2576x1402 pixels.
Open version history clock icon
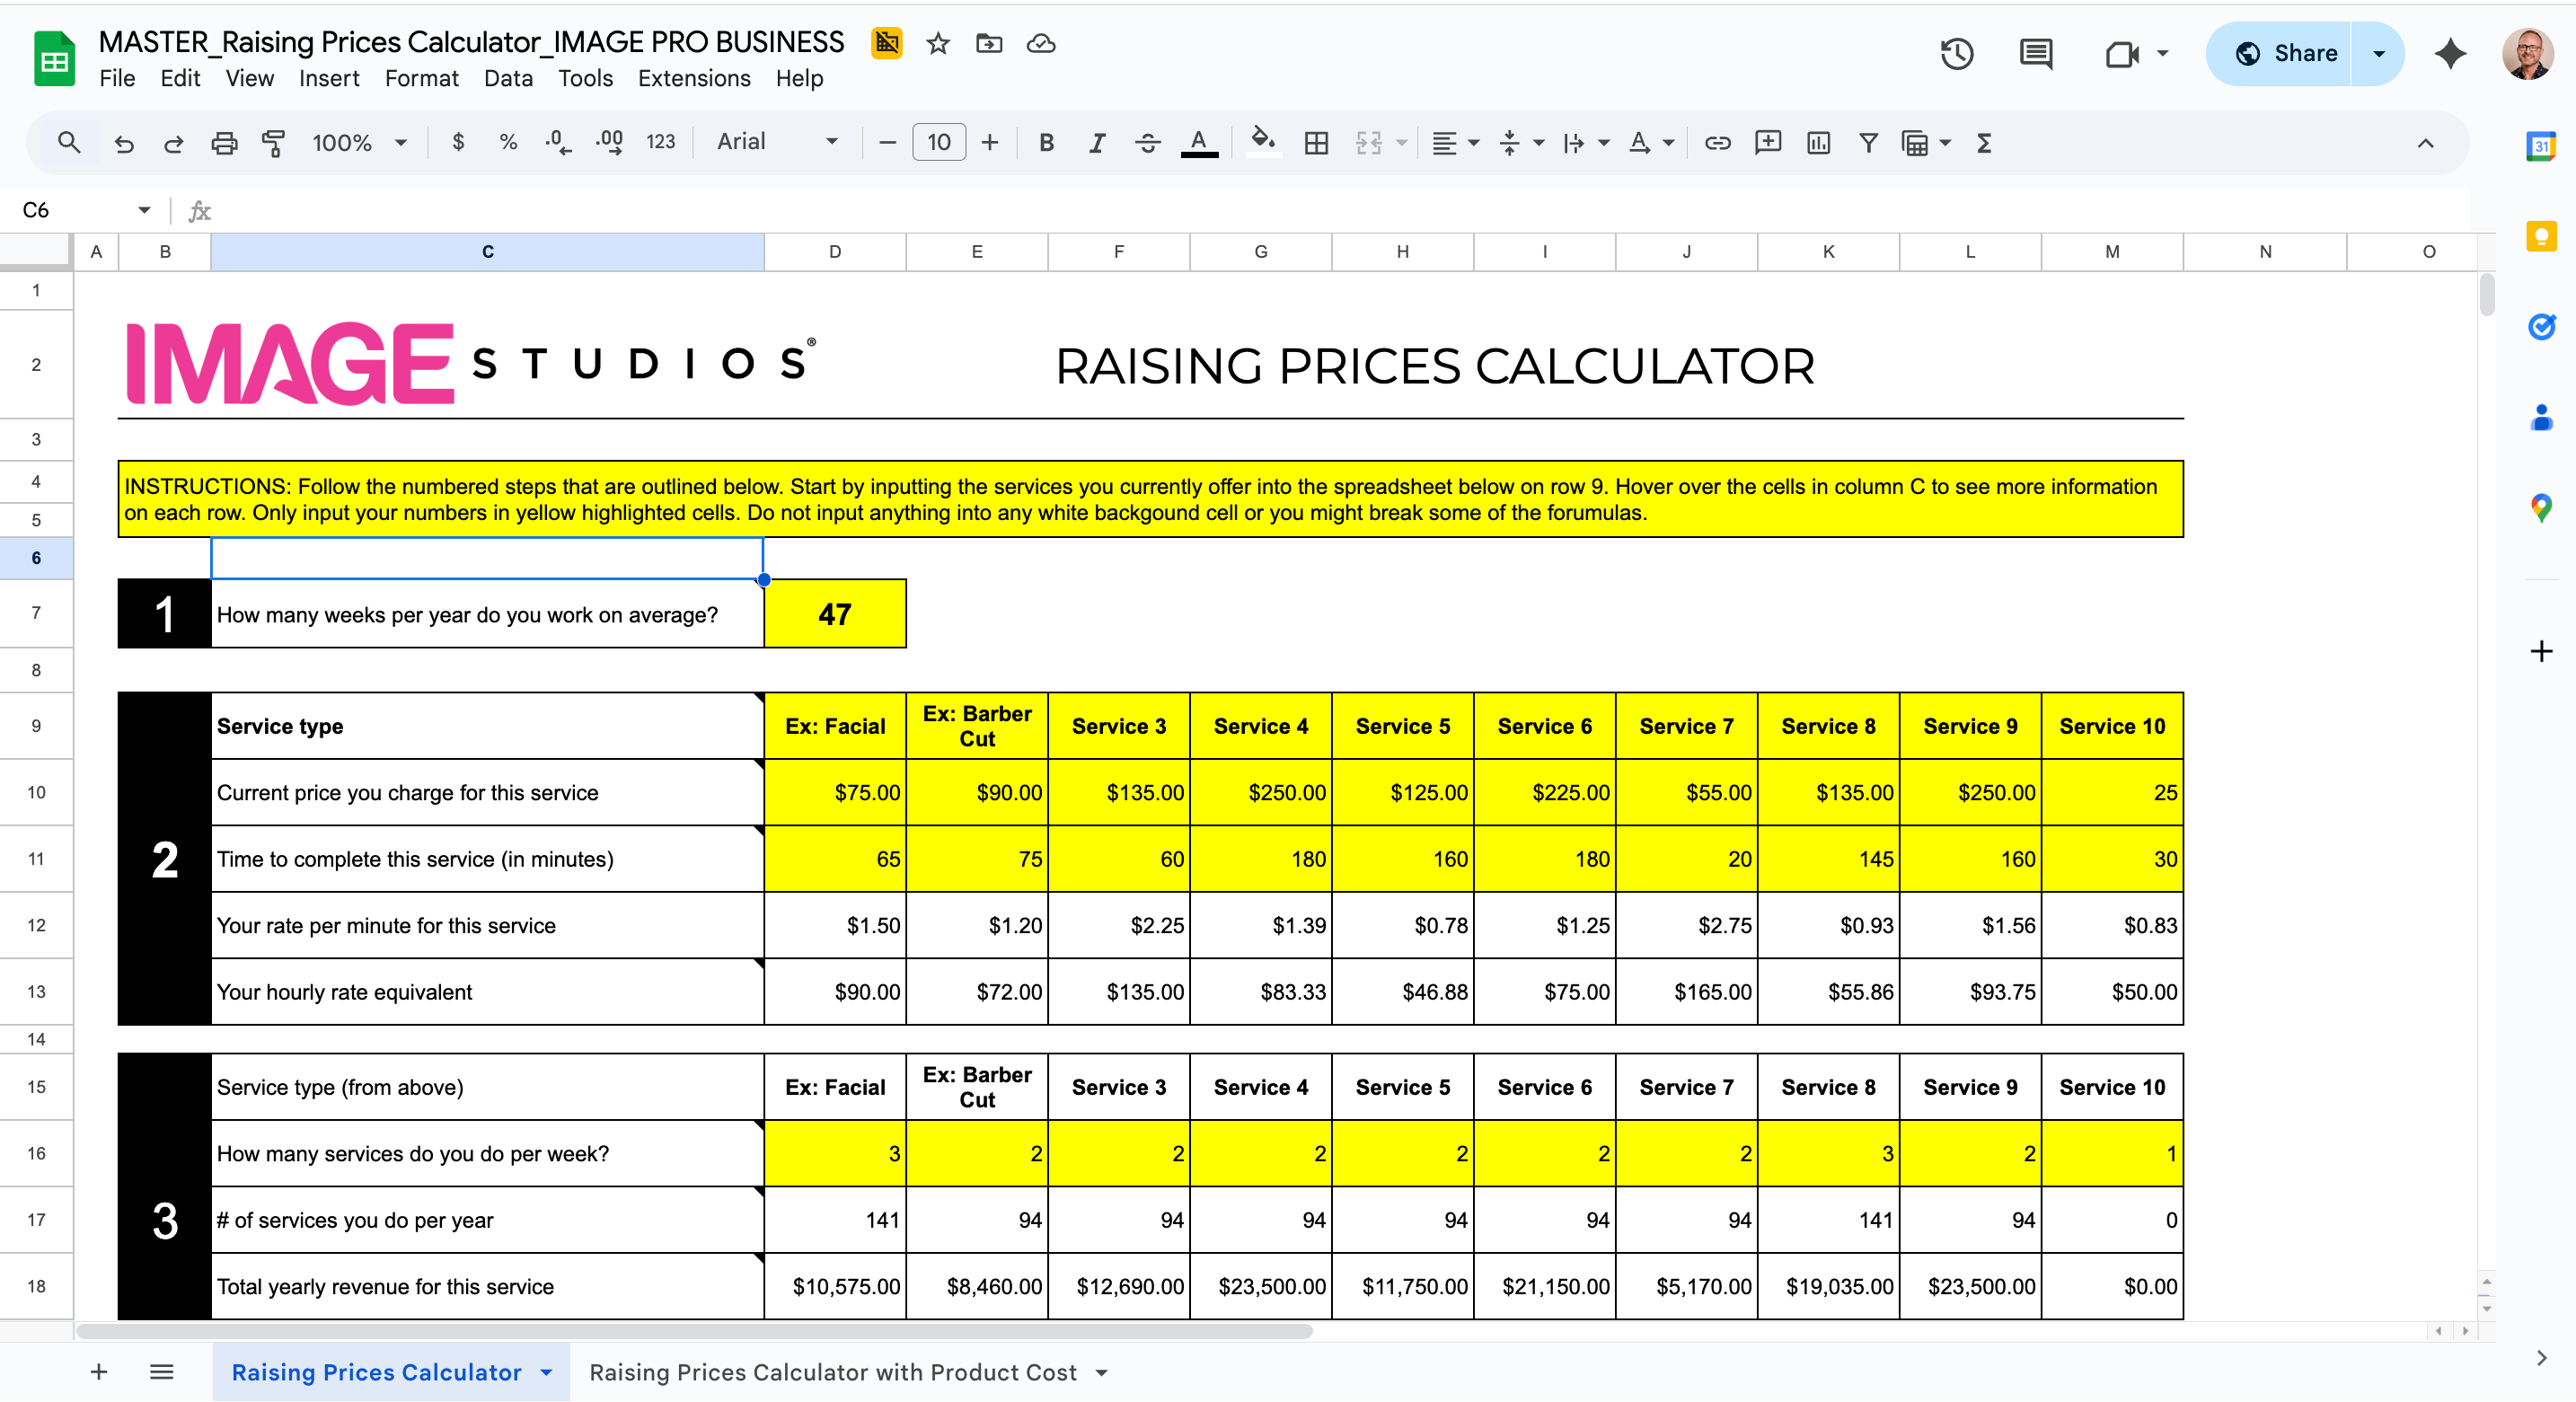point(1956,54)
